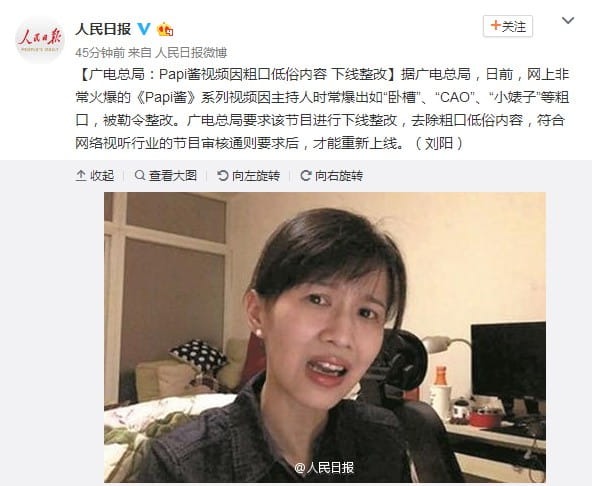Click the clockwise rotate arrow icon

[306, 175]
